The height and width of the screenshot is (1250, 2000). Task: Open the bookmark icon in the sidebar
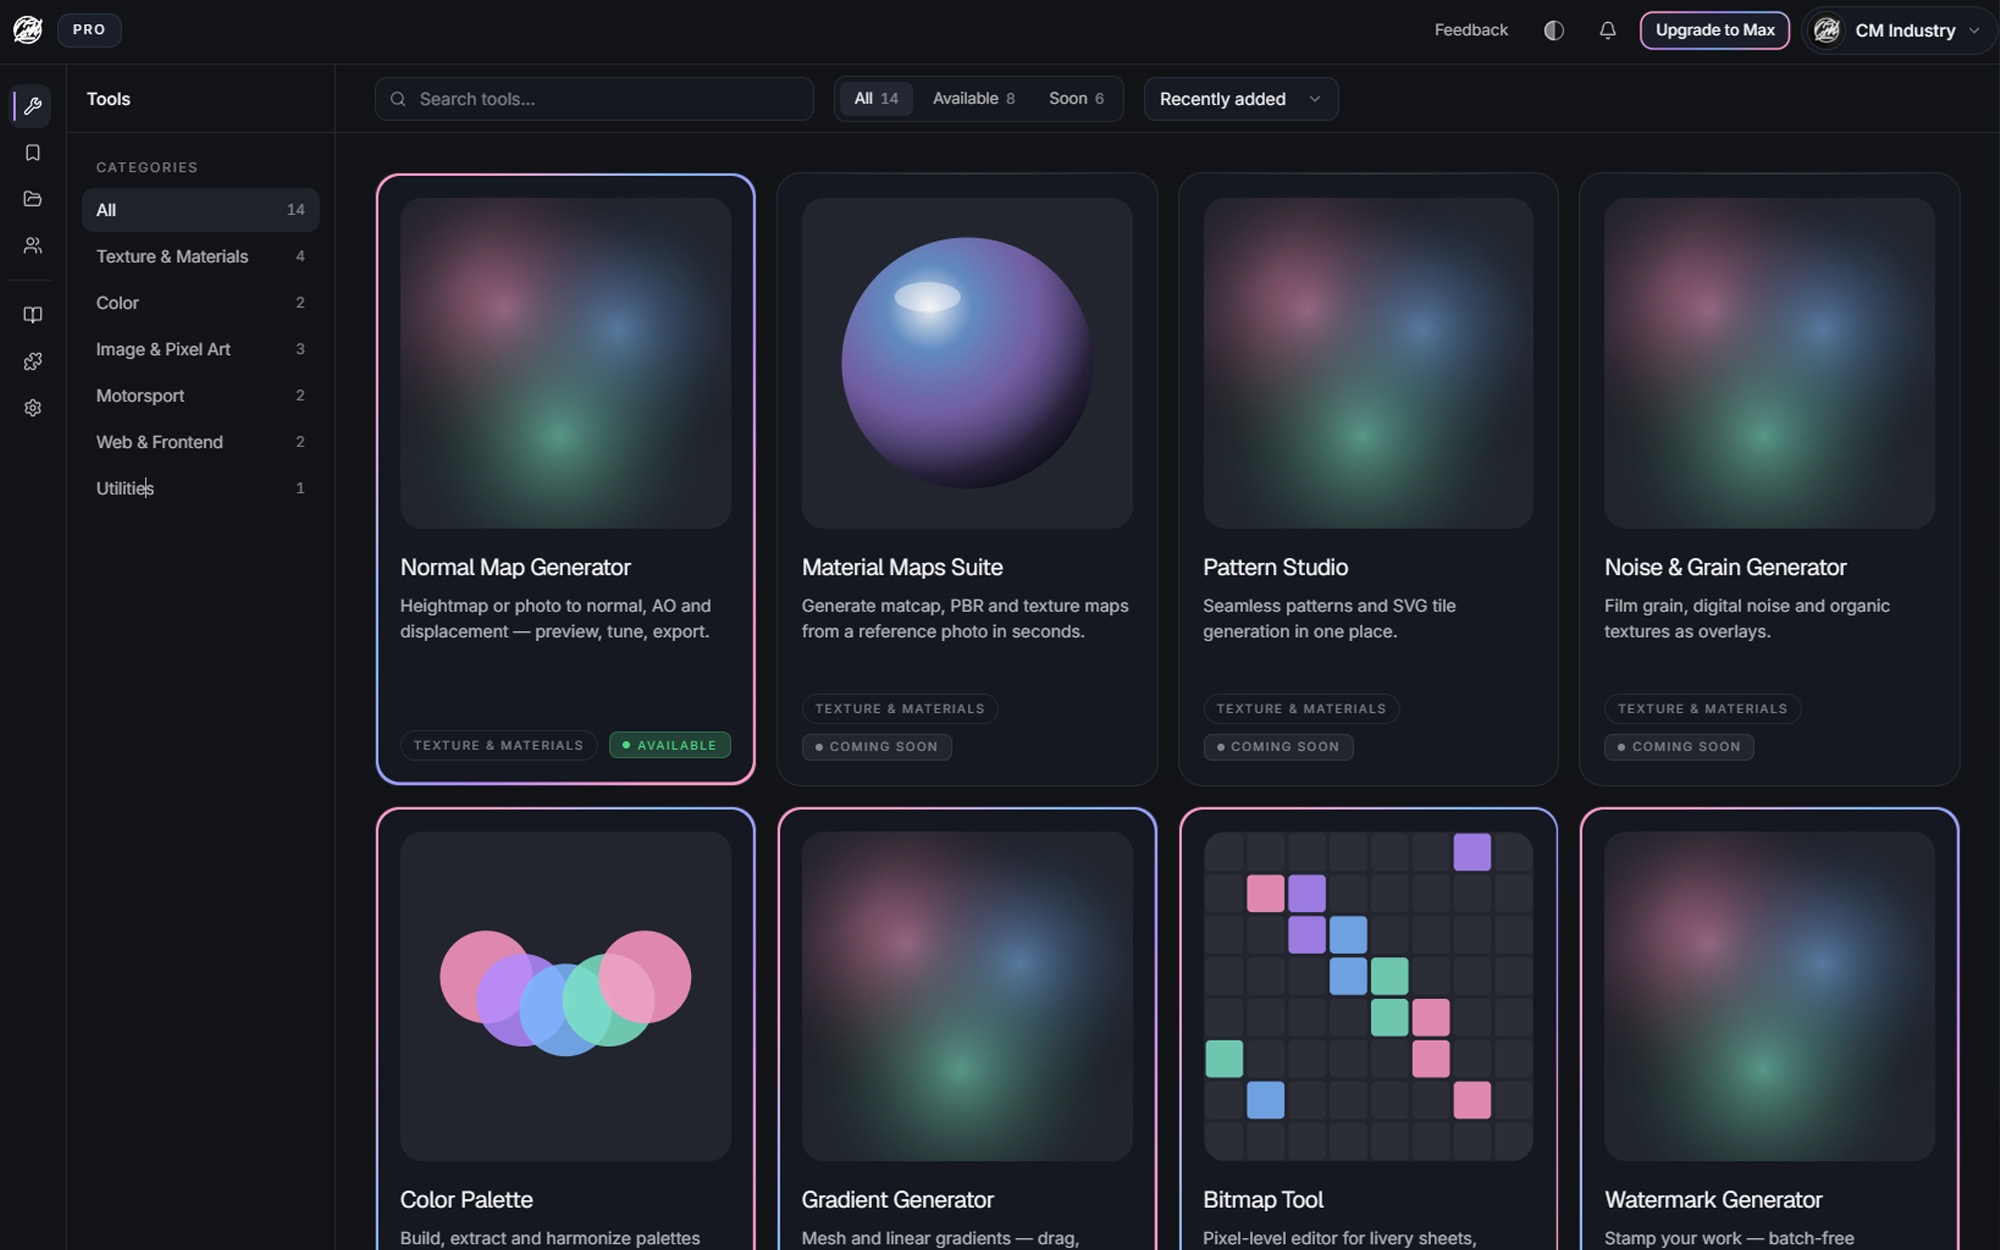tap(33, 153)
